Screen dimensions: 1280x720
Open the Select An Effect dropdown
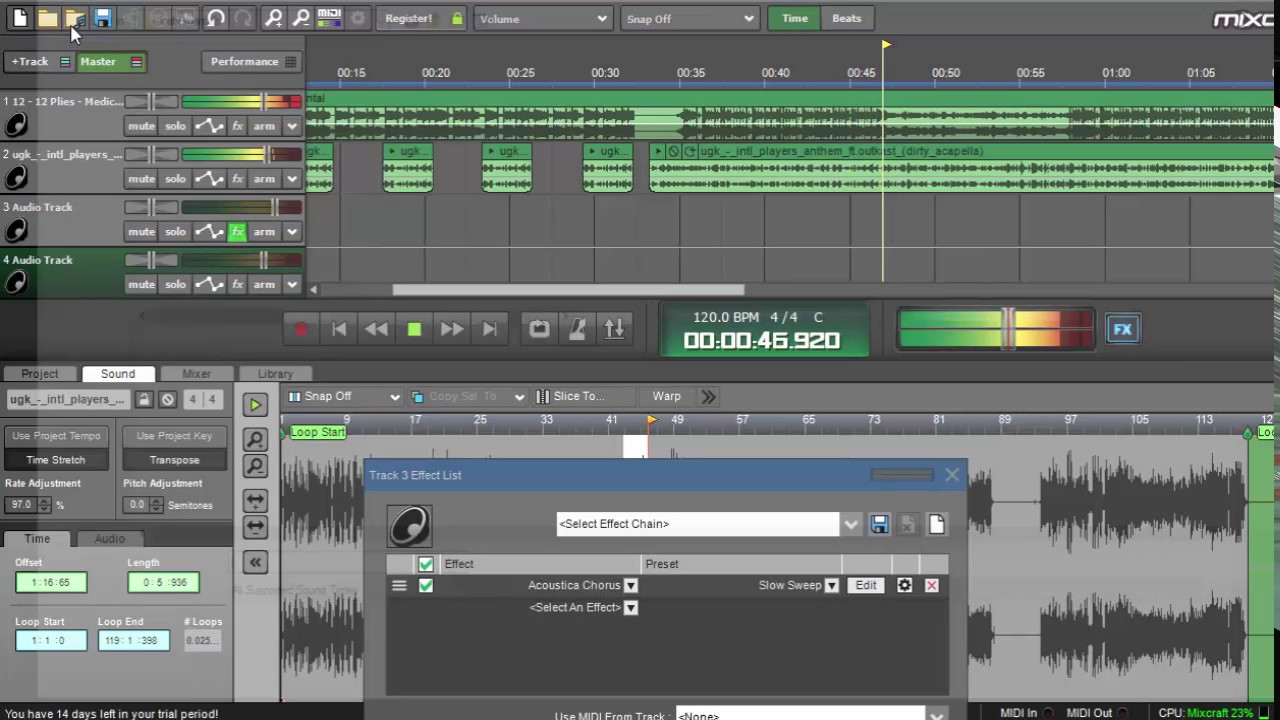pos(630,607)
